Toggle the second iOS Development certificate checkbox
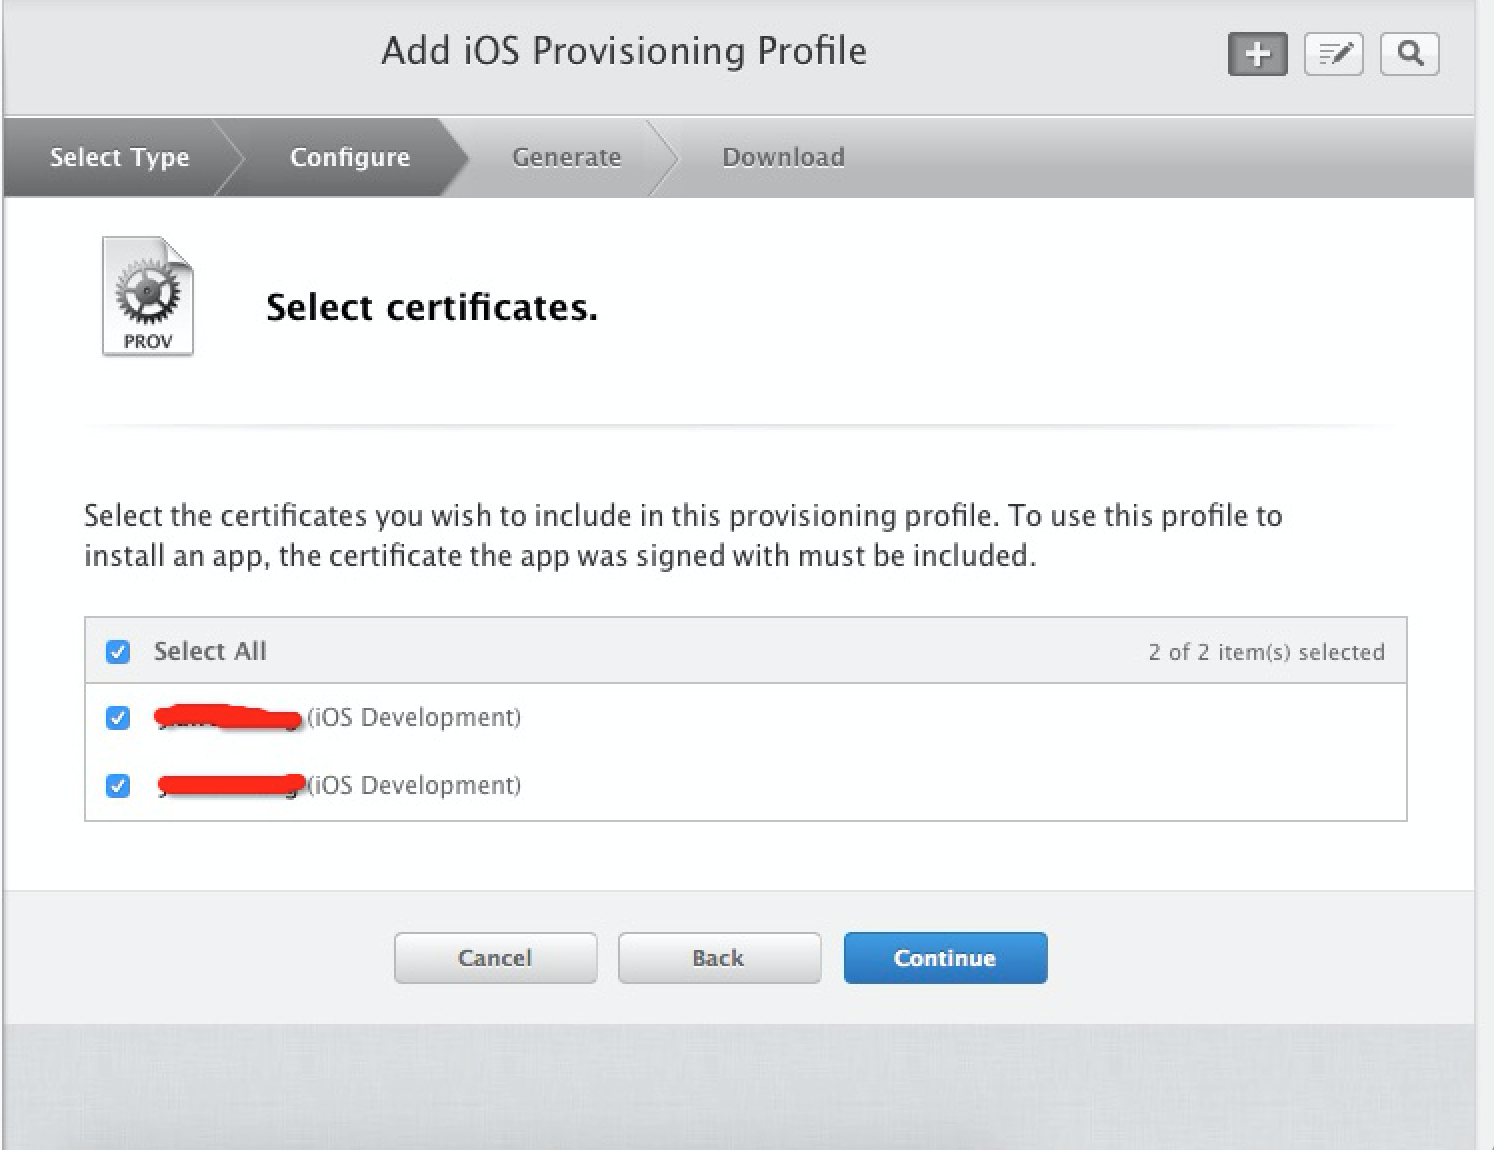Image resolution: width=1494 pixels, height=1150 pixels. tap(118, 786)
